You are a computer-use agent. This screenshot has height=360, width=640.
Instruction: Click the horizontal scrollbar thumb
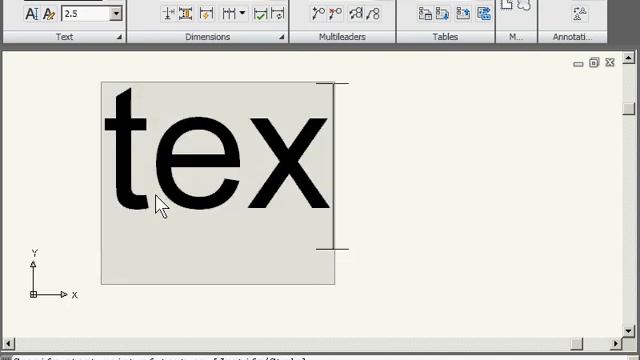(577, 344)
